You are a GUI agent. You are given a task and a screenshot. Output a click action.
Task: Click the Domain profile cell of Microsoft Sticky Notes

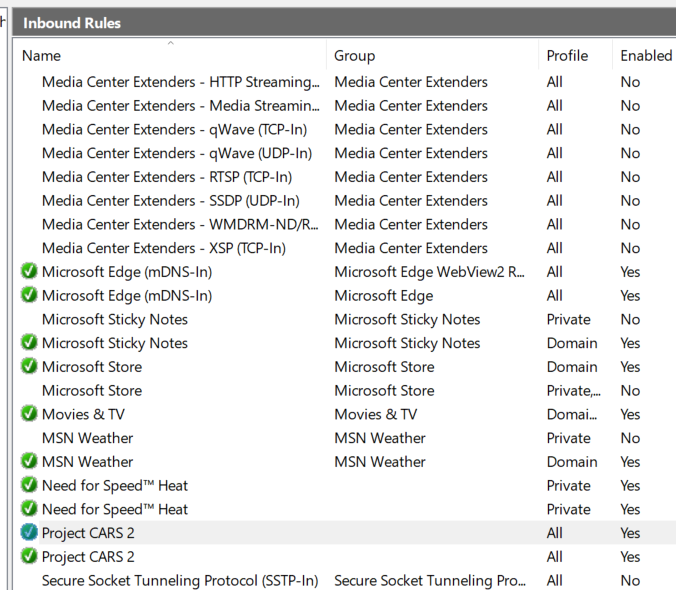[x=572, y=343]
